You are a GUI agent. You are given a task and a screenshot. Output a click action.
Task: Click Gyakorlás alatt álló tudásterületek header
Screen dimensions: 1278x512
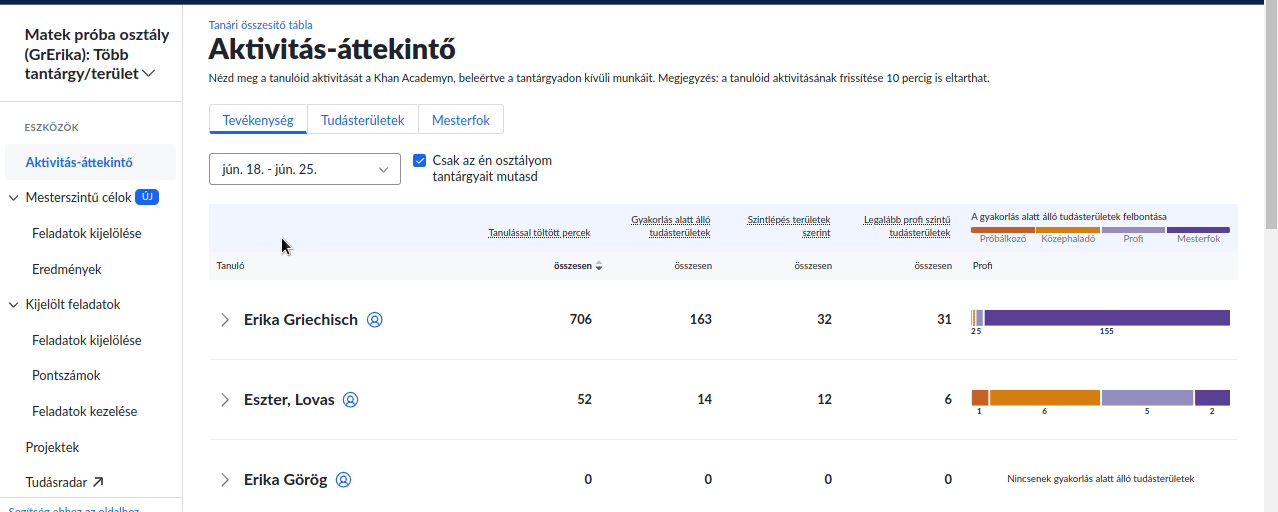click(671, 226)
